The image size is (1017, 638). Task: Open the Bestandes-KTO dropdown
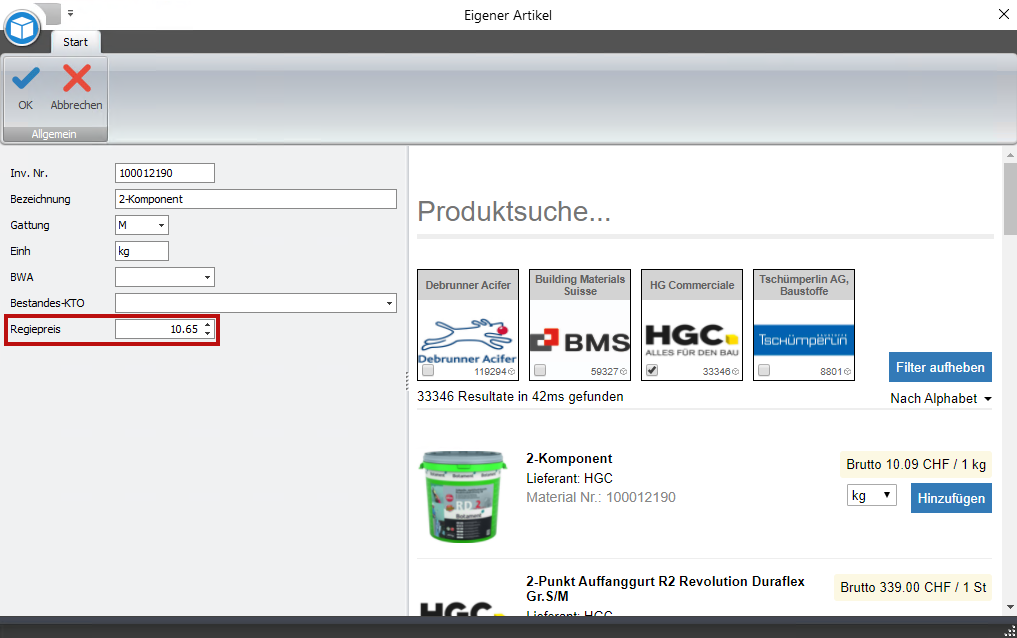coord(389,303)
